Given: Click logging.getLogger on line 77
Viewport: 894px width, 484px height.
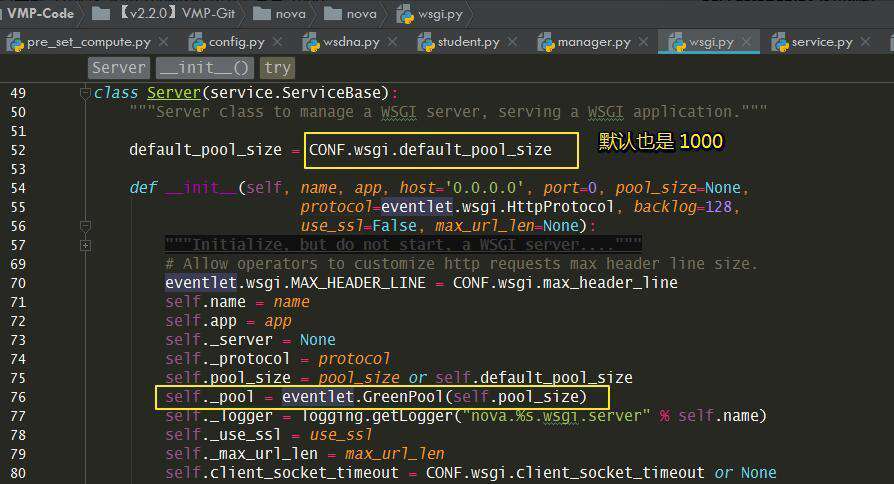Looking at the screenshot, I should click(x=376, y=416).
